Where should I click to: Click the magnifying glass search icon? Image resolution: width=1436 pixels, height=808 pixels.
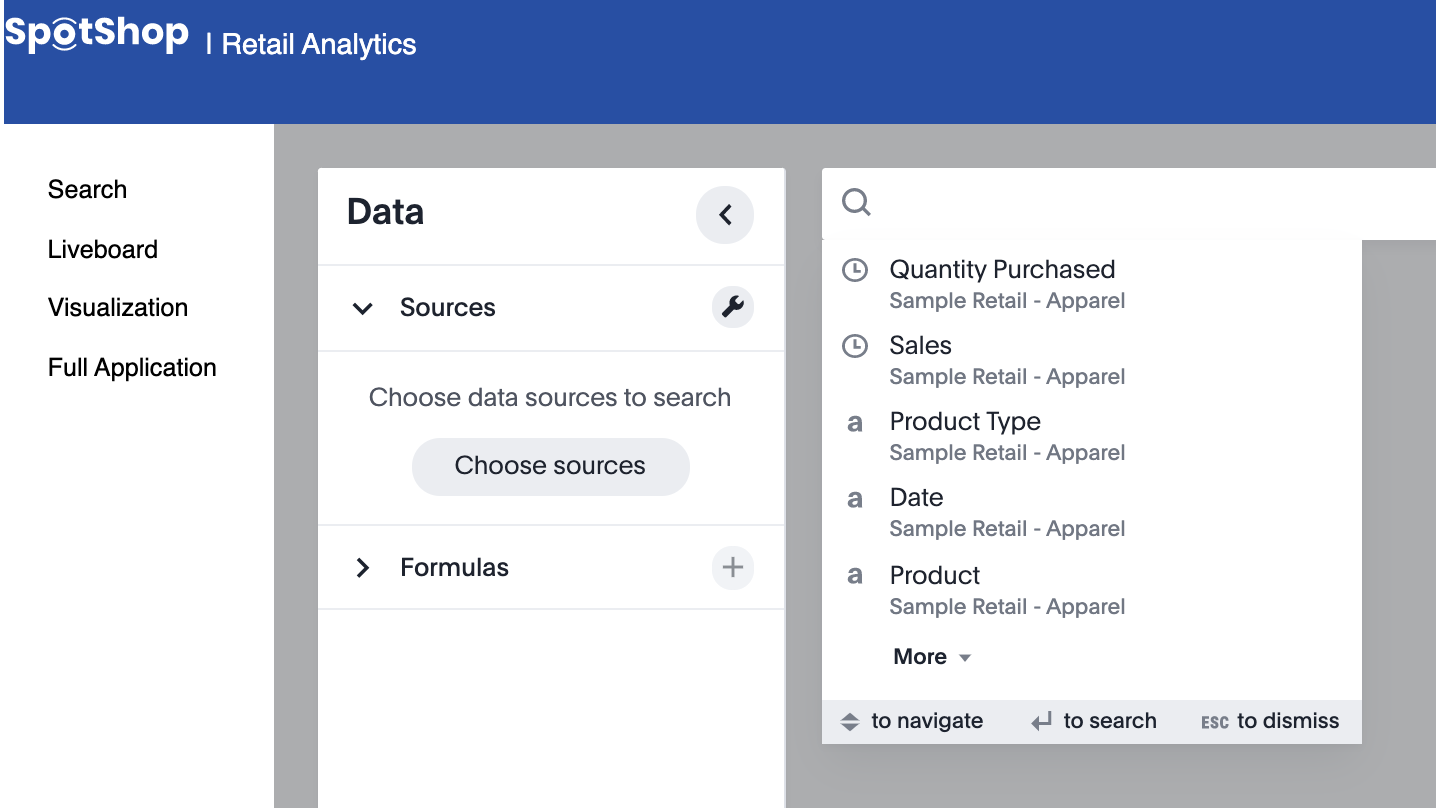pos(856,203)
